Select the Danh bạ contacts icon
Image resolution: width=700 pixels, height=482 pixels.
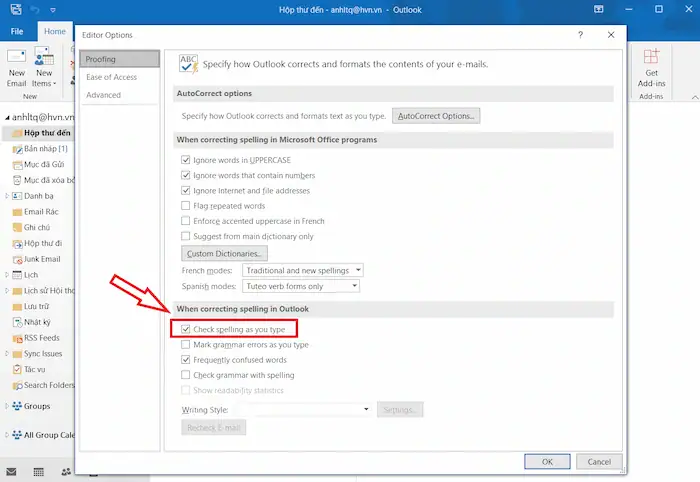tap(17, 196)
